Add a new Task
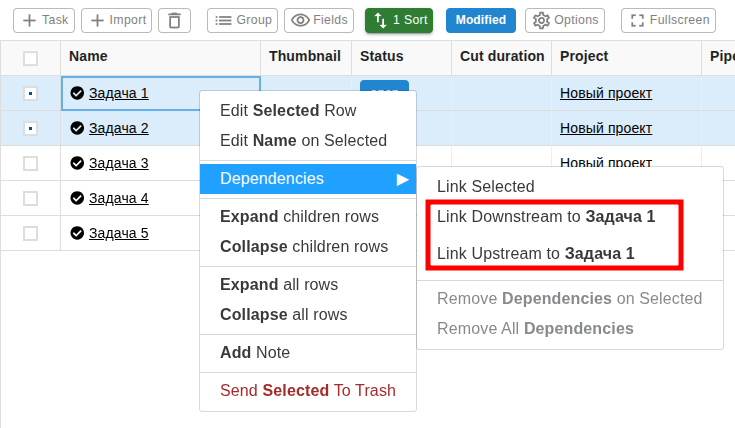The height and width of the screenshot is (428, 735). [x=43, y=20]
